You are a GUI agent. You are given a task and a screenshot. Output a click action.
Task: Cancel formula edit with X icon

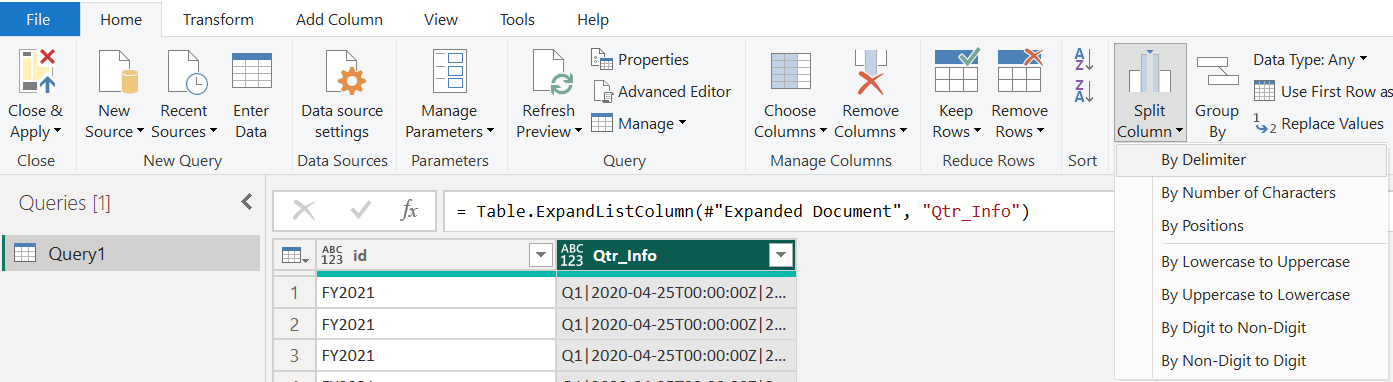(304, 210)
